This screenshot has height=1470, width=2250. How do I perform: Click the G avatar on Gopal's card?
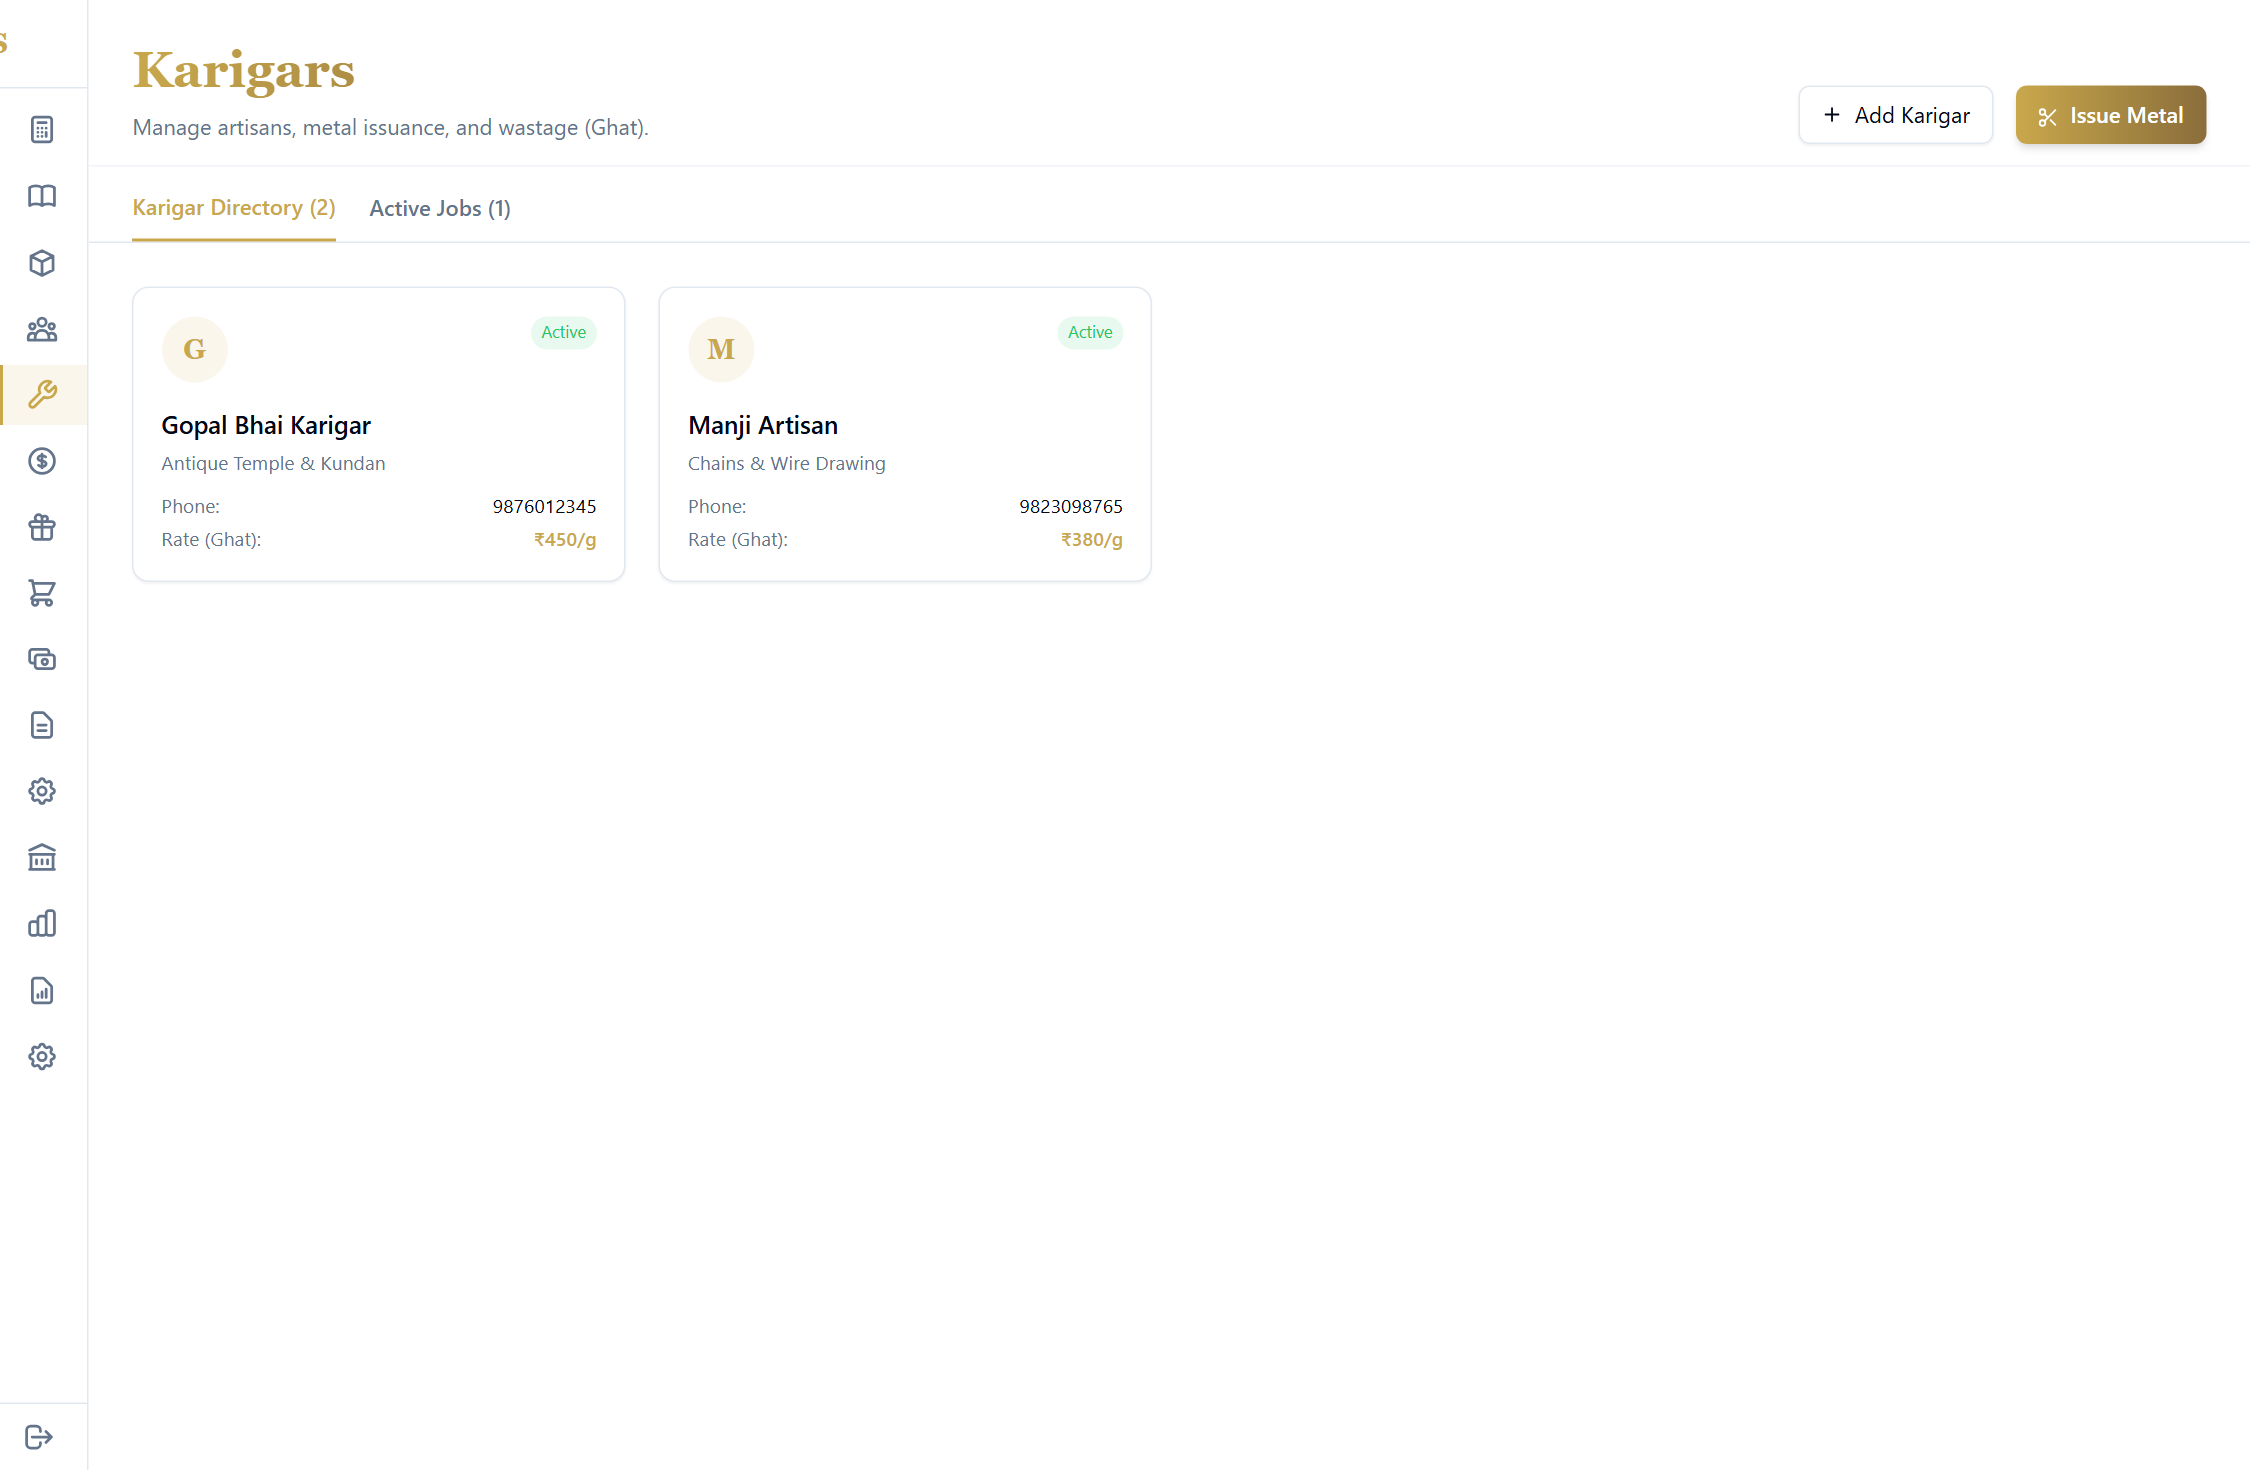pyautogui.click(x=195, y=349)
